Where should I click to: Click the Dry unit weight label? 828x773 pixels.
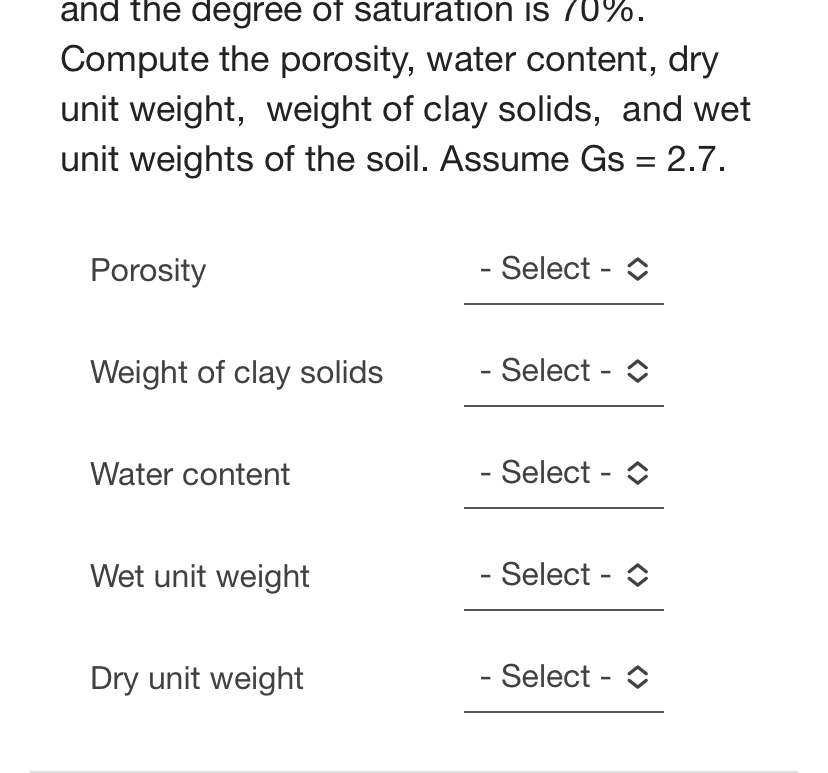point(196,679)
